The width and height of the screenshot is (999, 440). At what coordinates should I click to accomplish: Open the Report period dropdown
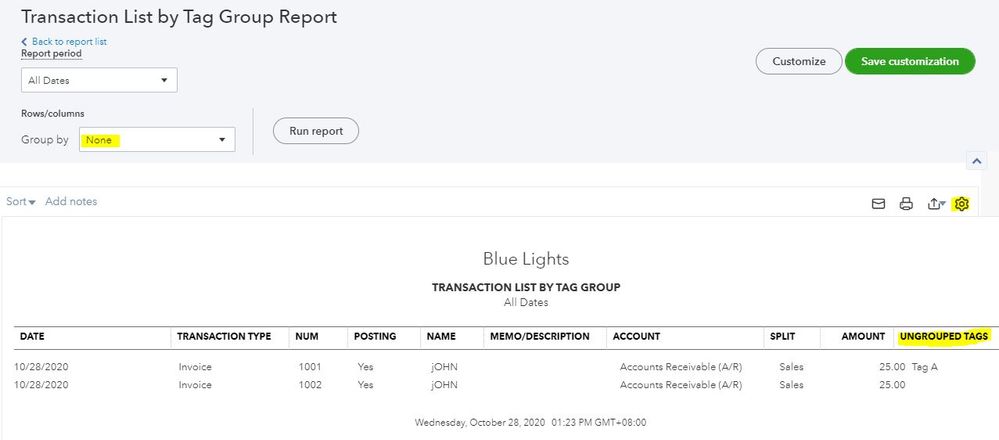[x=99, y=80]
